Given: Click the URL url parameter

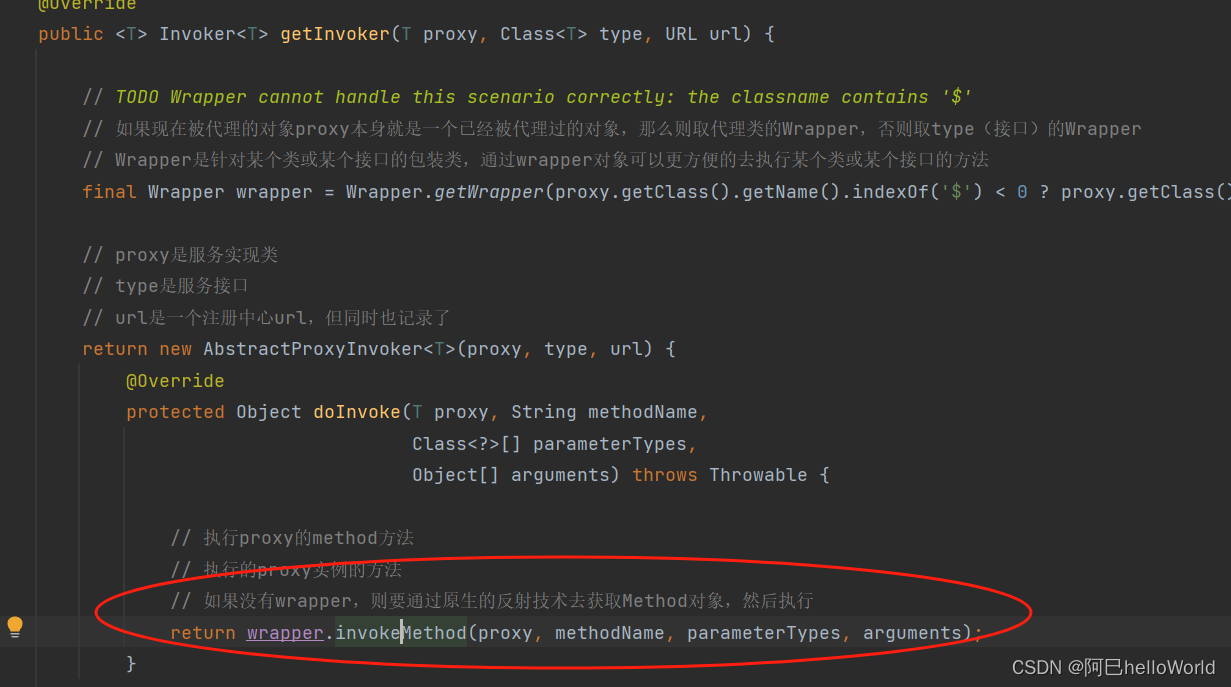Looking at the screenshot, I should point(702,33).
